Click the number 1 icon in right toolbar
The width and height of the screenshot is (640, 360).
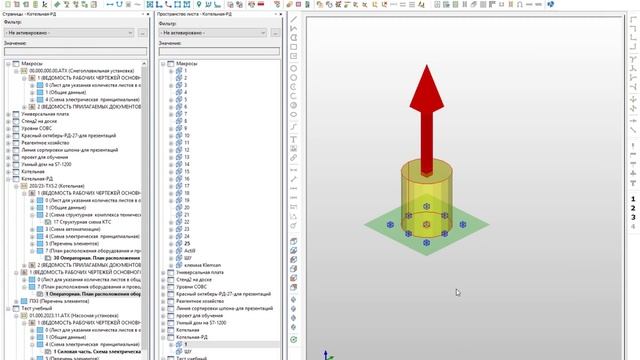coord(633,199)
